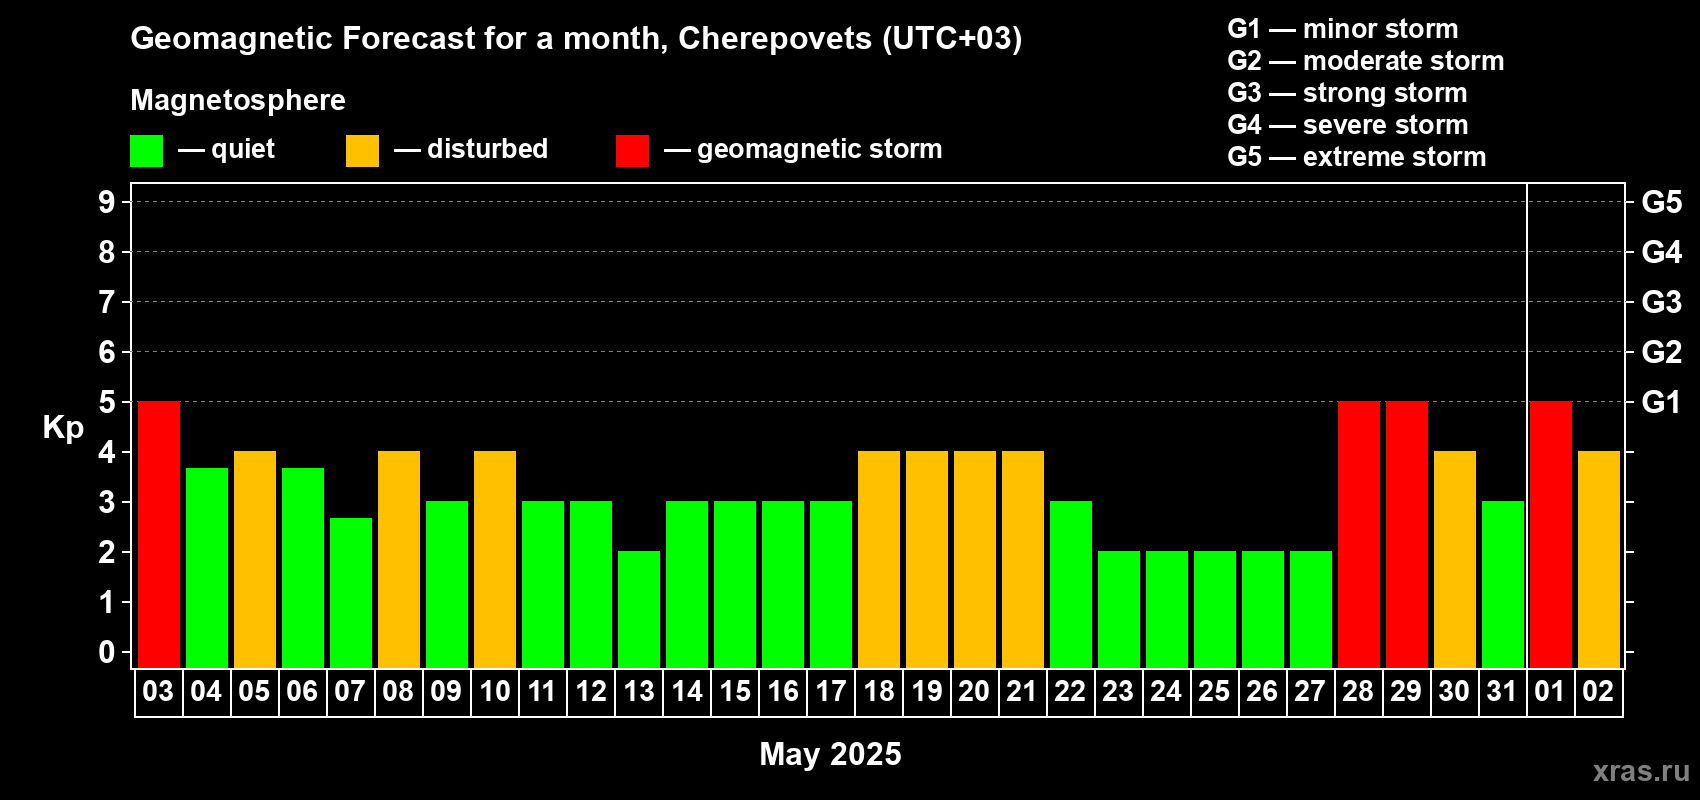
Task: Click date label 23 on the axis
Action: [x=1118, y=692]
